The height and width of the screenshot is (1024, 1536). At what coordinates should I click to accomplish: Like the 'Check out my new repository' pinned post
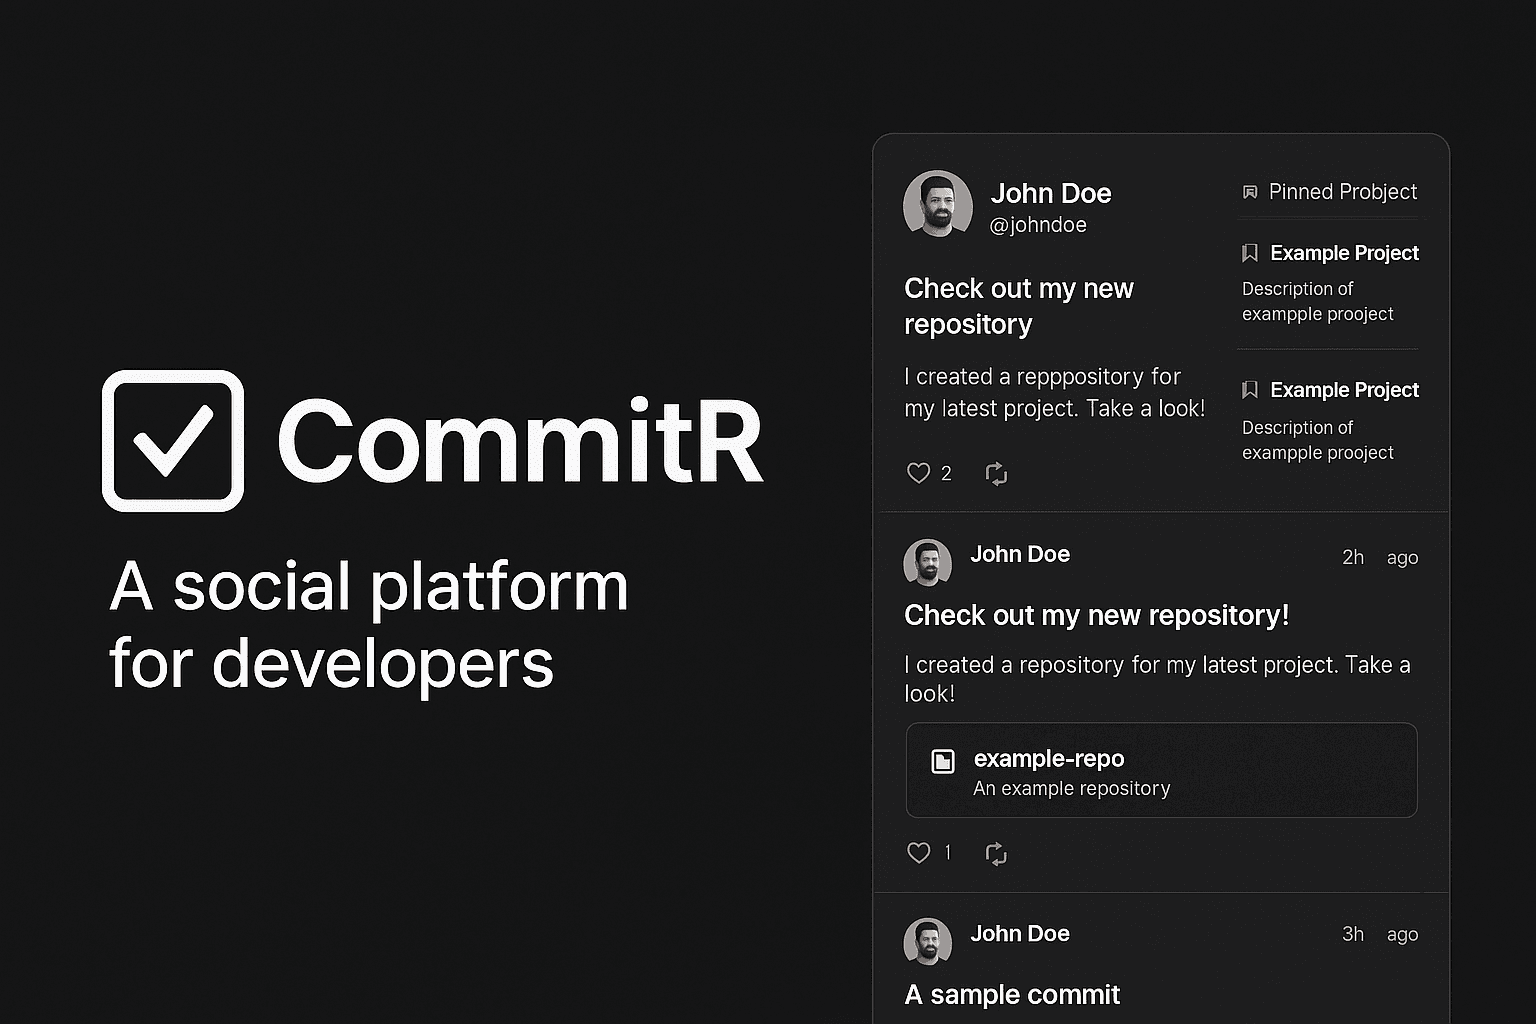click(917, 473)
